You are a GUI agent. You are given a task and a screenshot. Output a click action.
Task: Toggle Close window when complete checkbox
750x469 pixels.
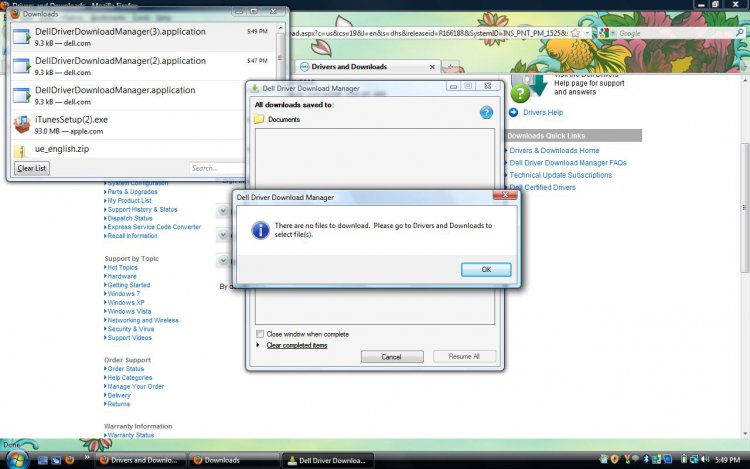point(260,334)
